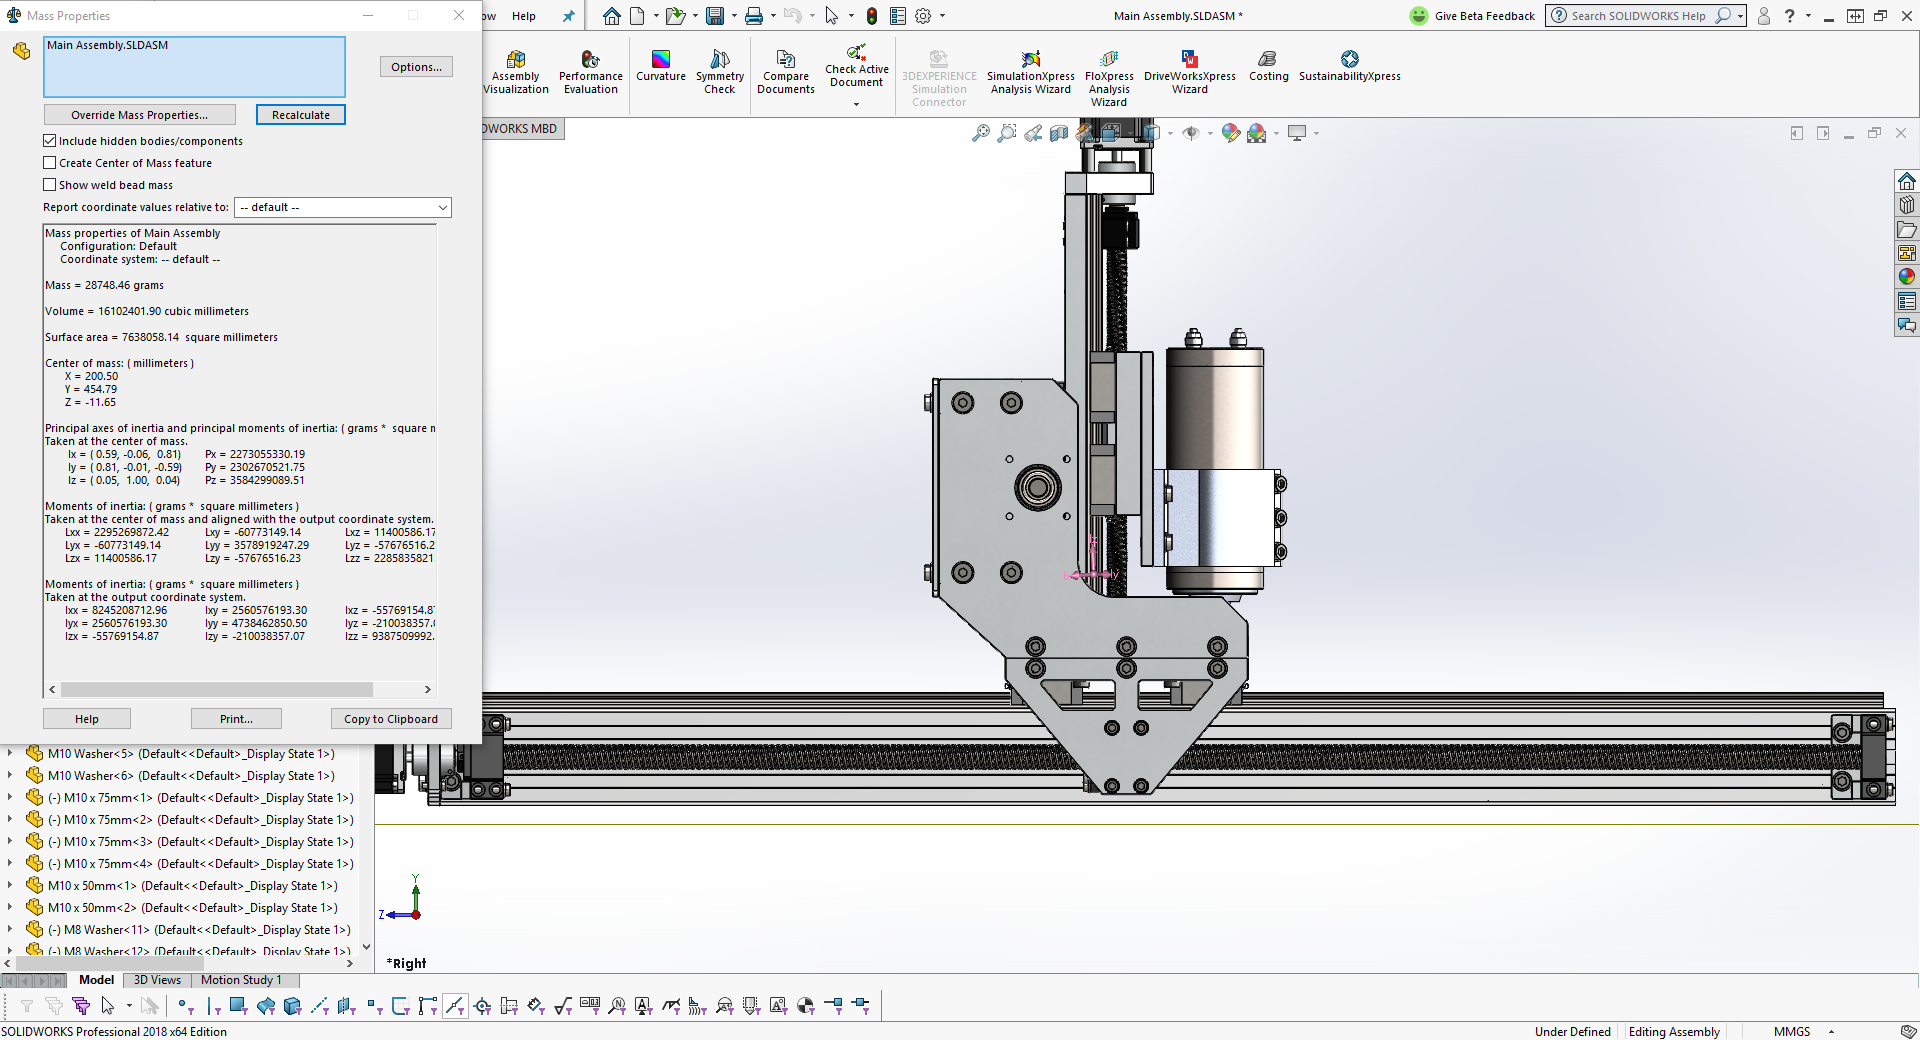Start the SimulationXpress Analysis Wizard
The width and height of the screenshot is (1920, 1040).
[1030, 73]
